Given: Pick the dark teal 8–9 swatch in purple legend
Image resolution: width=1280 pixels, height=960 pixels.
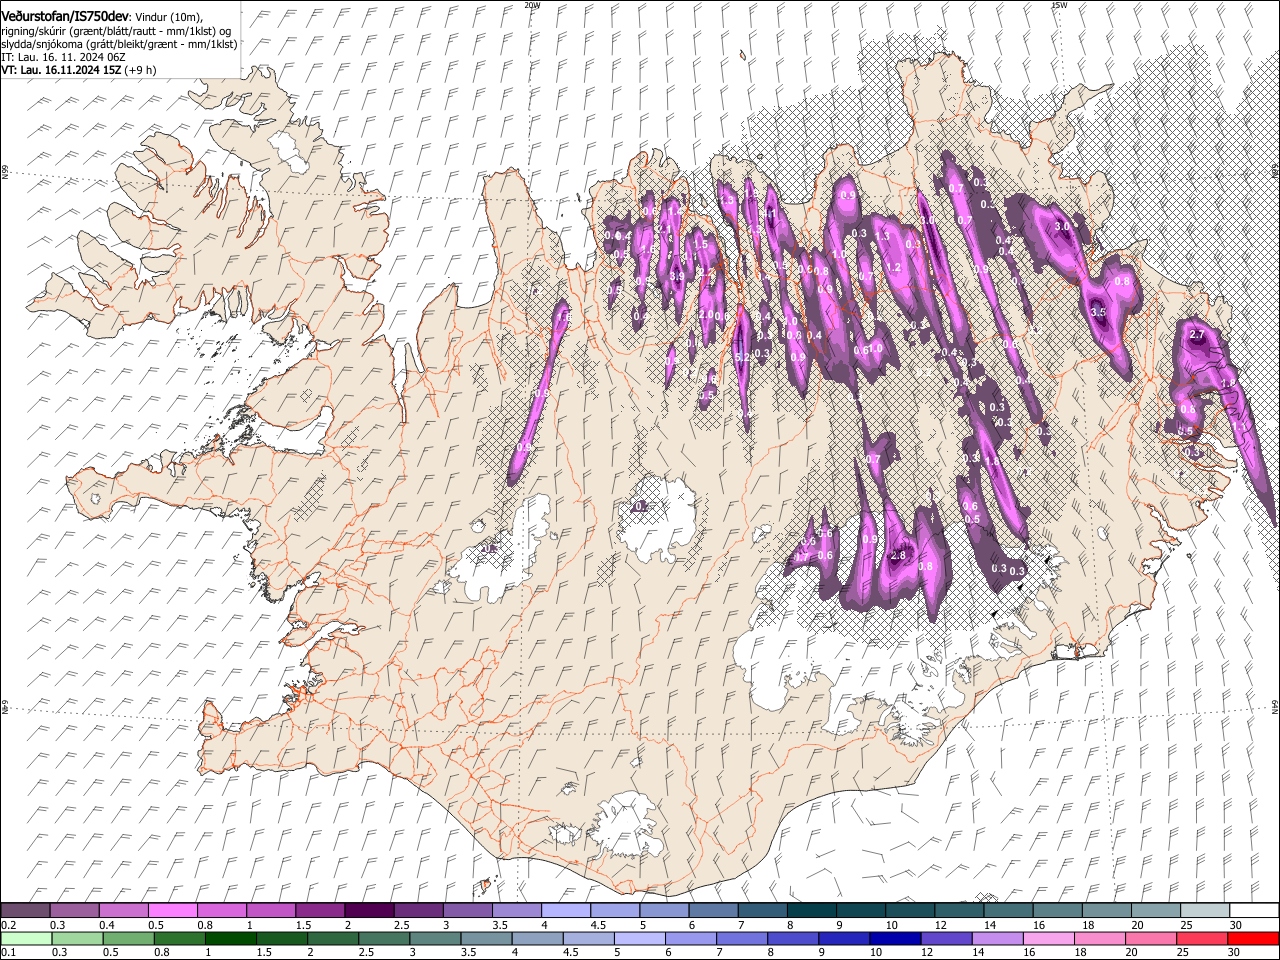Looking at the screenshot, I should [811, 910].
